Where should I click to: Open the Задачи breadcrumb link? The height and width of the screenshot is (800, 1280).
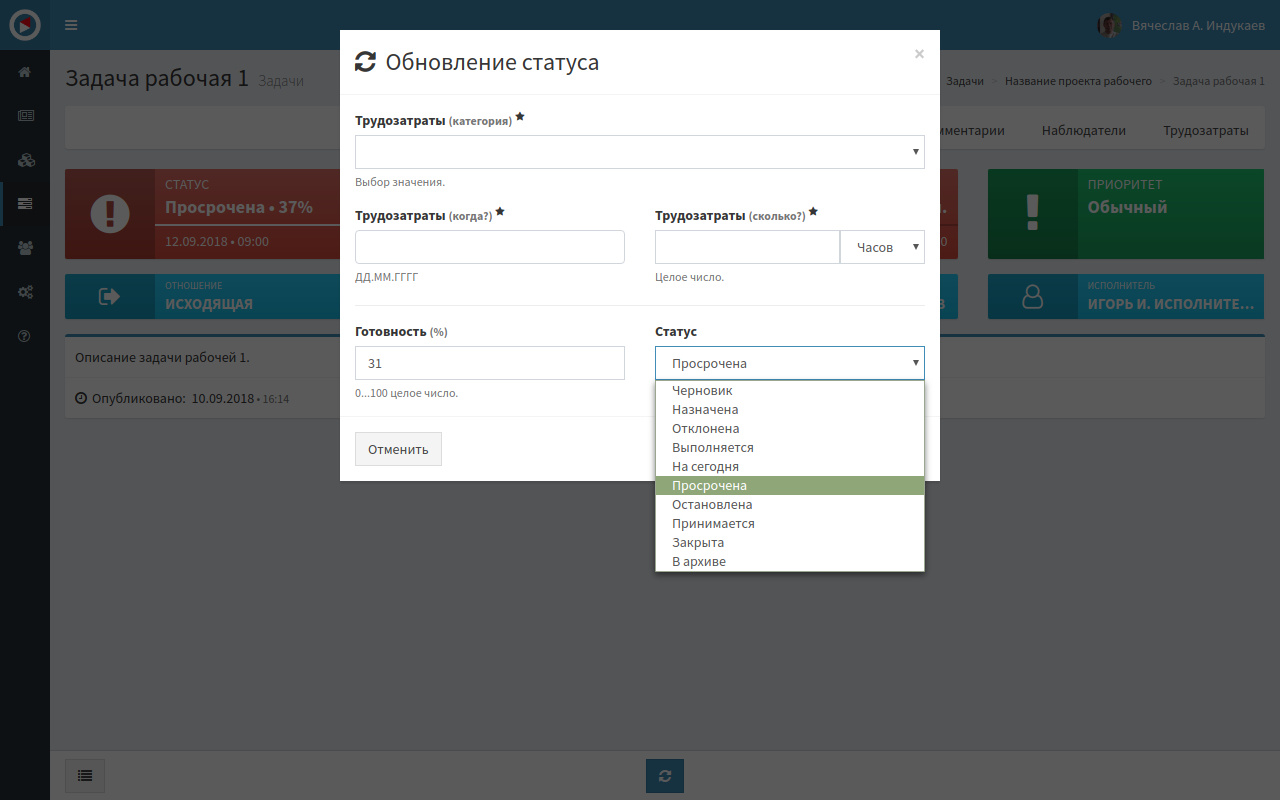click(965, 81)
